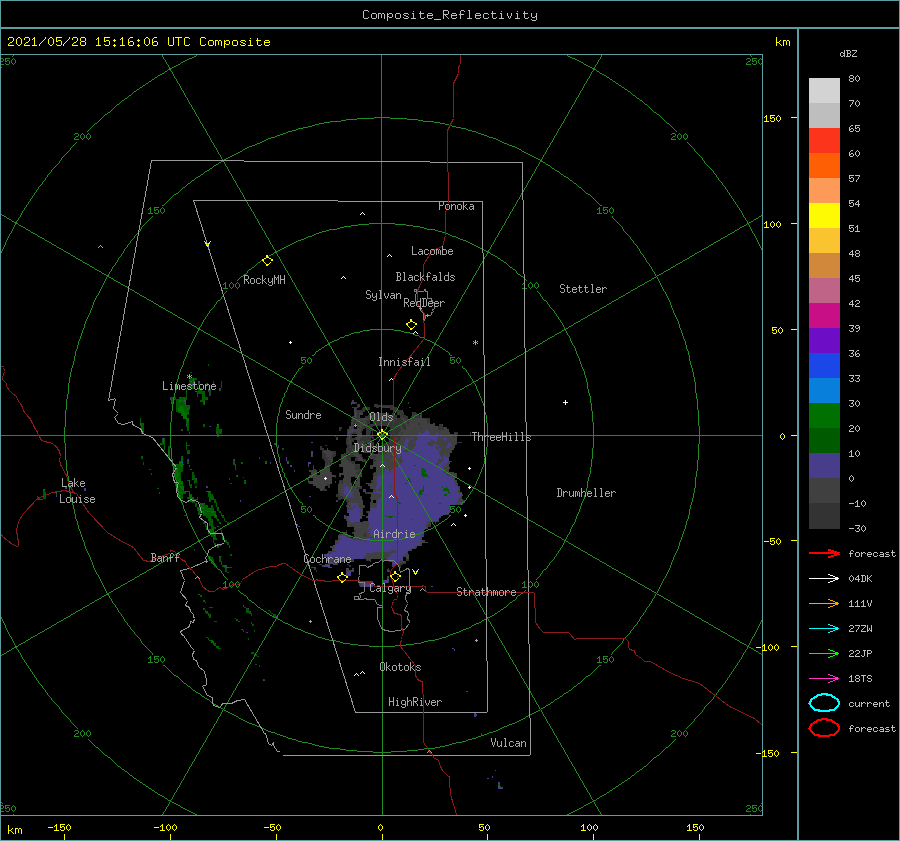Click the yellow v marker northwest of RockyMH
Image resolution: width=900 pixels, height=841 pixels.
[x=208, y=244]
